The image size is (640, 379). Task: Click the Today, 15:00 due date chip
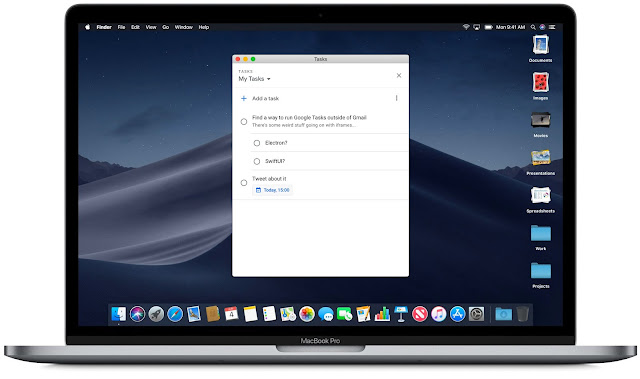(272, 190)
